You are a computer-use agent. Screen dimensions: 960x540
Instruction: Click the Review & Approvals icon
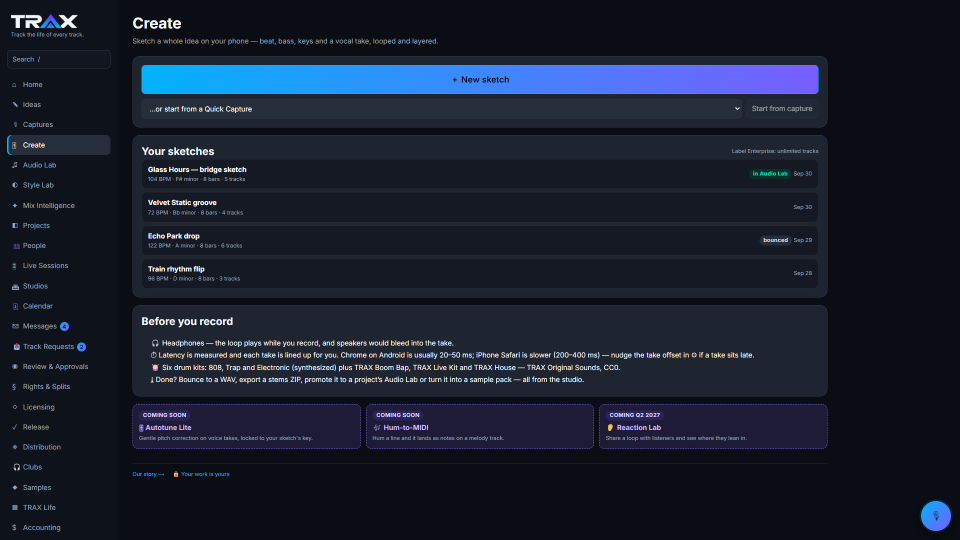(15, 367)
